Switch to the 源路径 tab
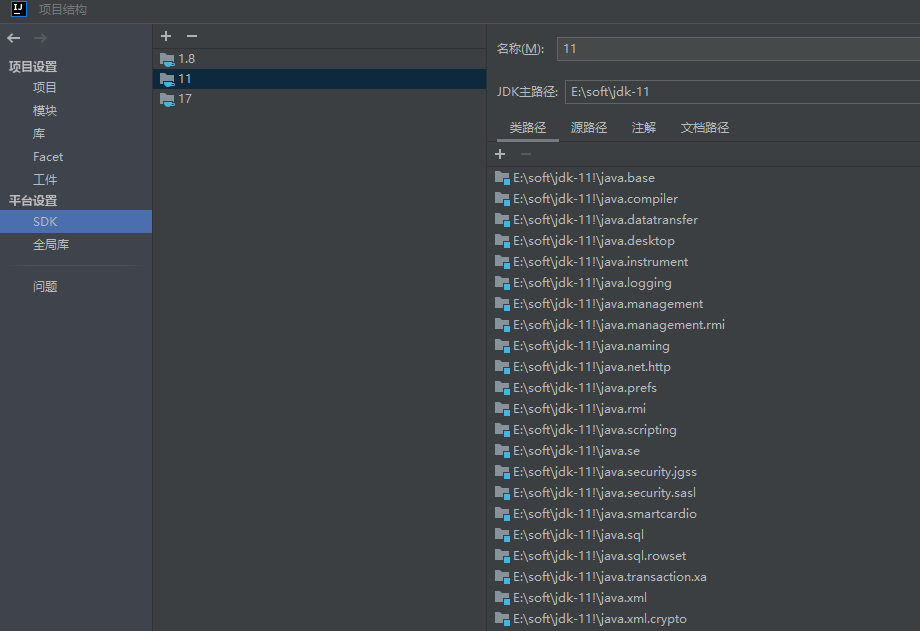 tap(589, 128)
